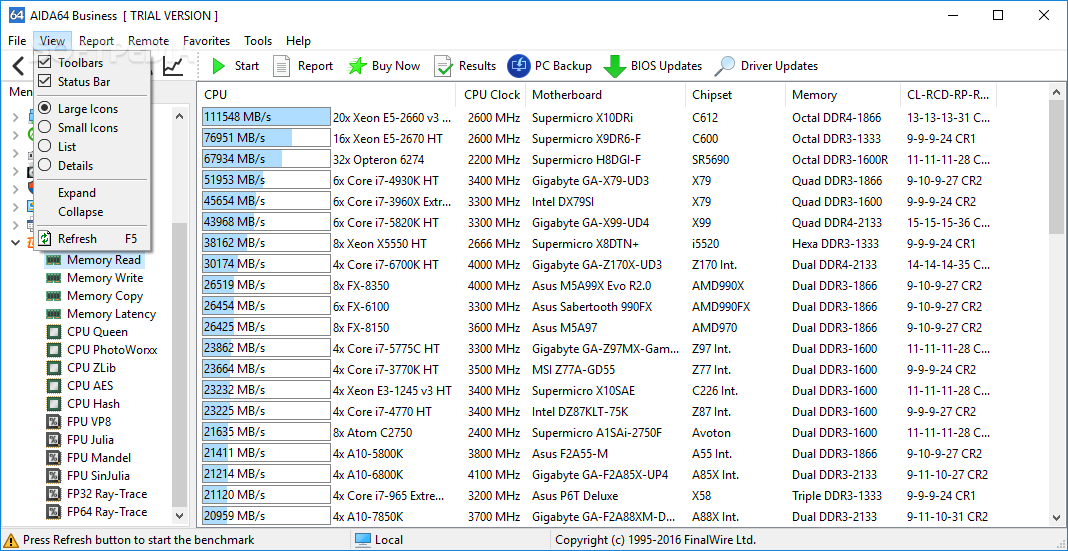Screen dimensions: 1068x551
Task: Select CPU ZLib benchmark in tree
Action: [x=91, y=368]
